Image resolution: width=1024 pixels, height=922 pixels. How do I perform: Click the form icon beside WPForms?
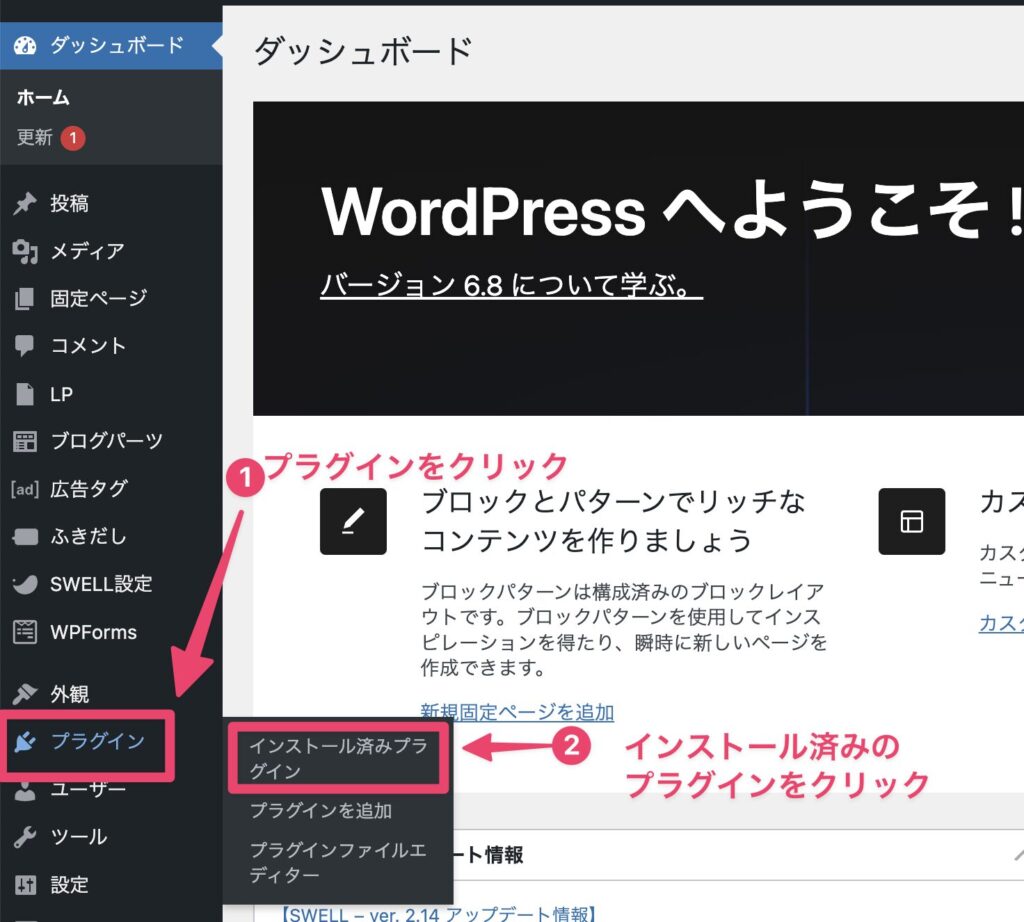click(x=25, y=632)
